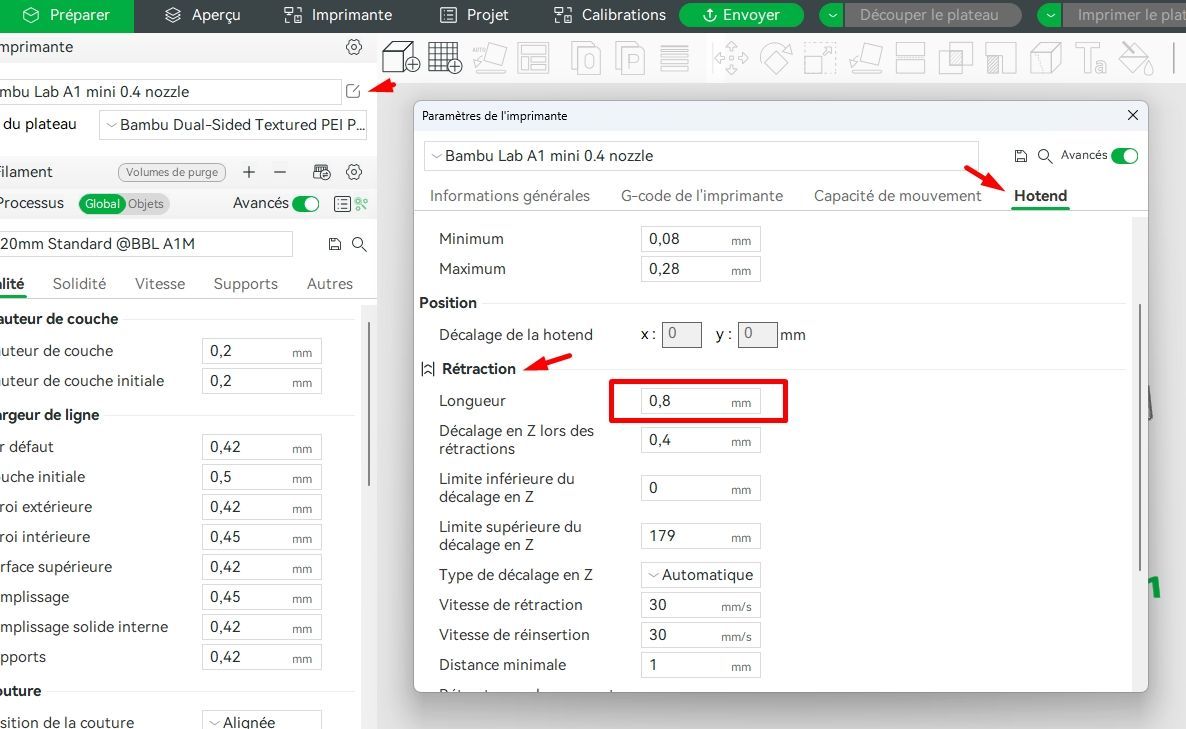This screenshot has width=1186, height=729.
Task: Save the process preset with disk icon
Action: tap(334, 244)
